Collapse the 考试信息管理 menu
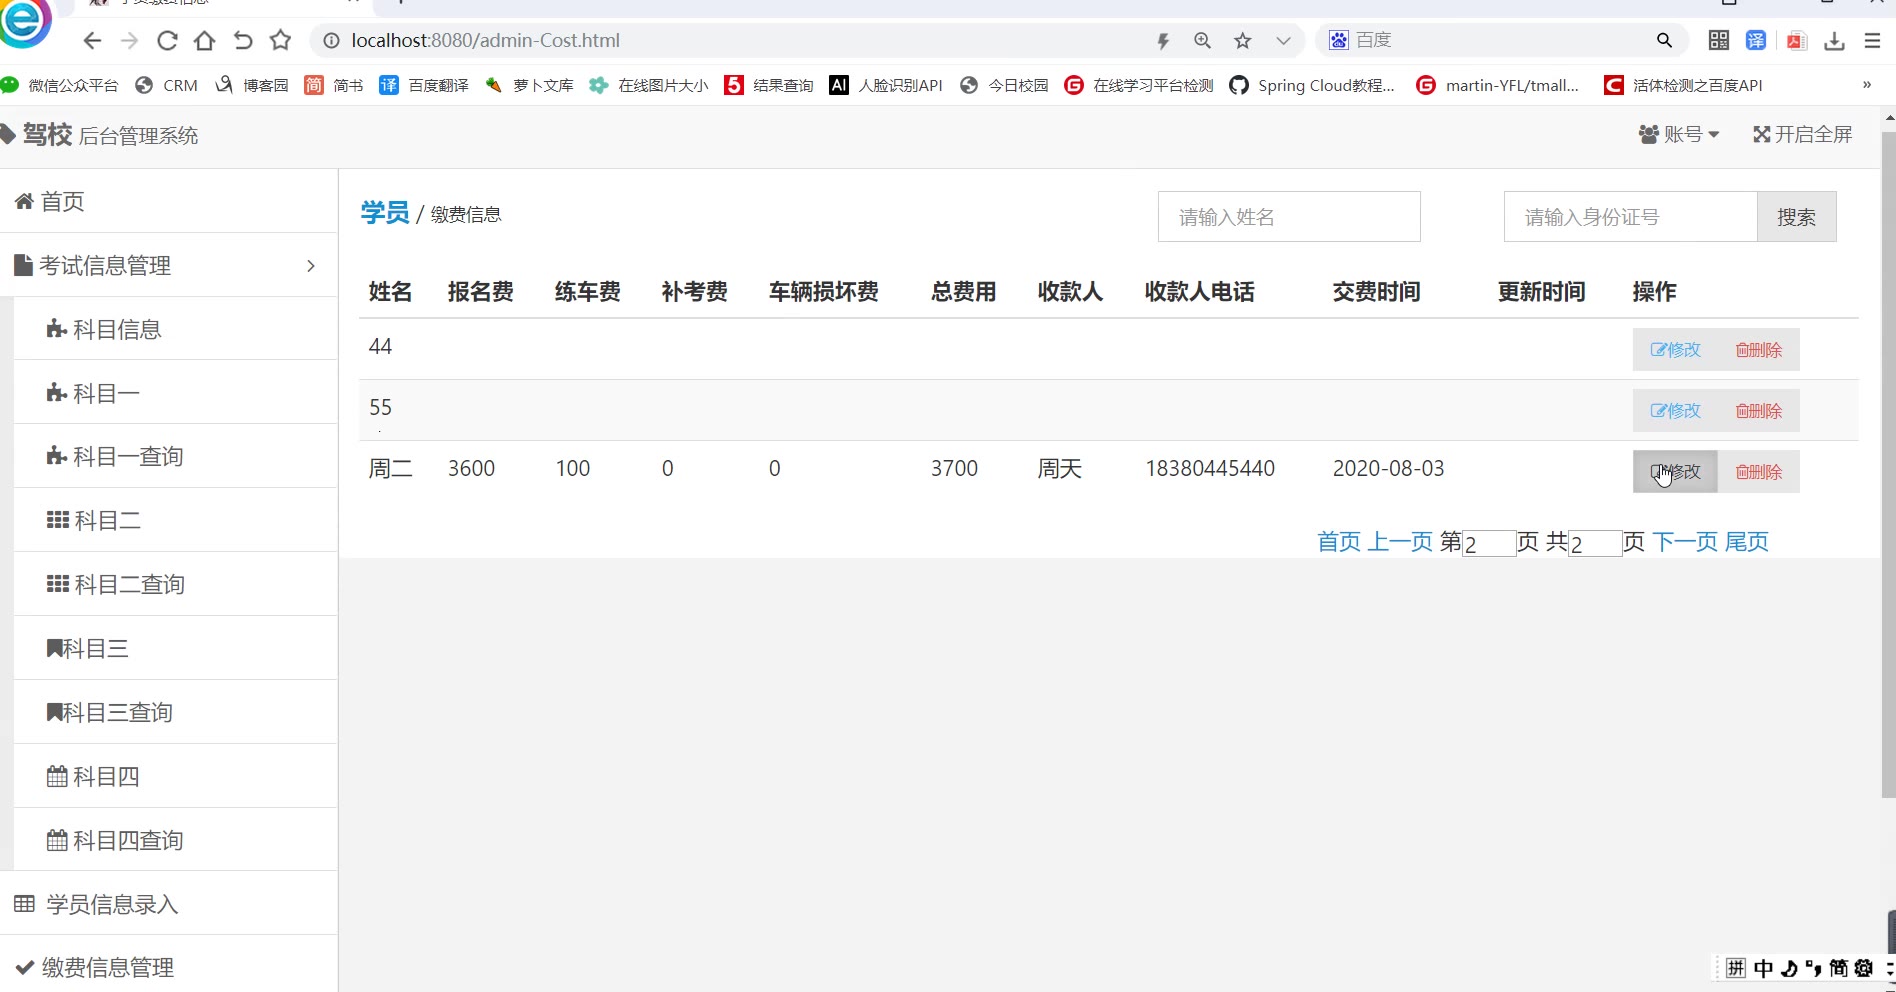This screenshot has height=992, width=1896. coord(168,265)
